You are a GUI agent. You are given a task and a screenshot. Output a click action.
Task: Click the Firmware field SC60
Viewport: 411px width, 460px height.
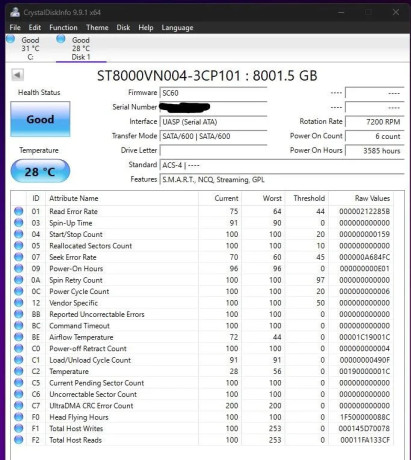click(x=213, y=93)
